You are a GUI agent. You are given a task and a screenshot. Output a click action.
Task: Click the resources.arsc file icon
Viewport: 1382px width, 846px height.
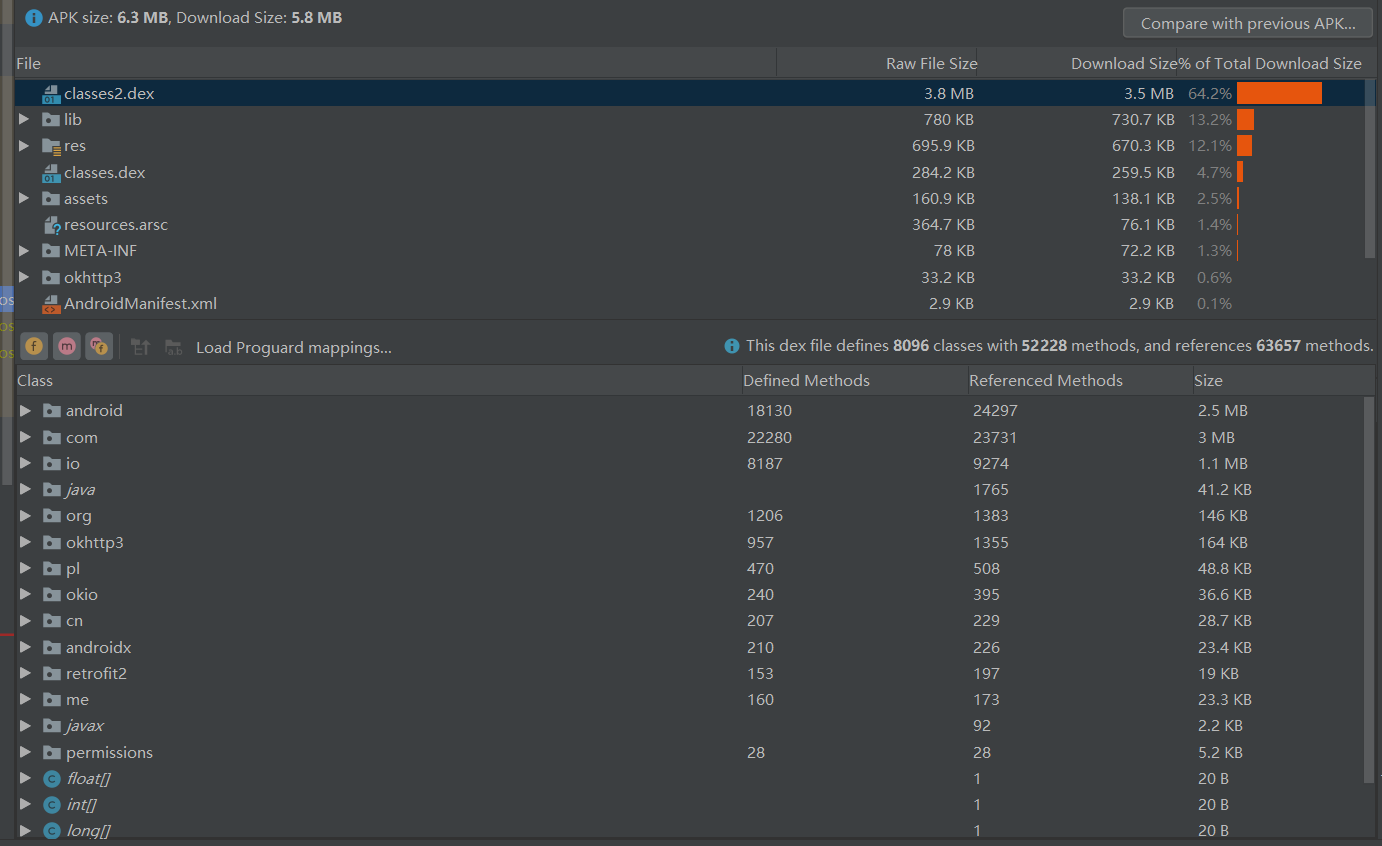coord(51,225)
